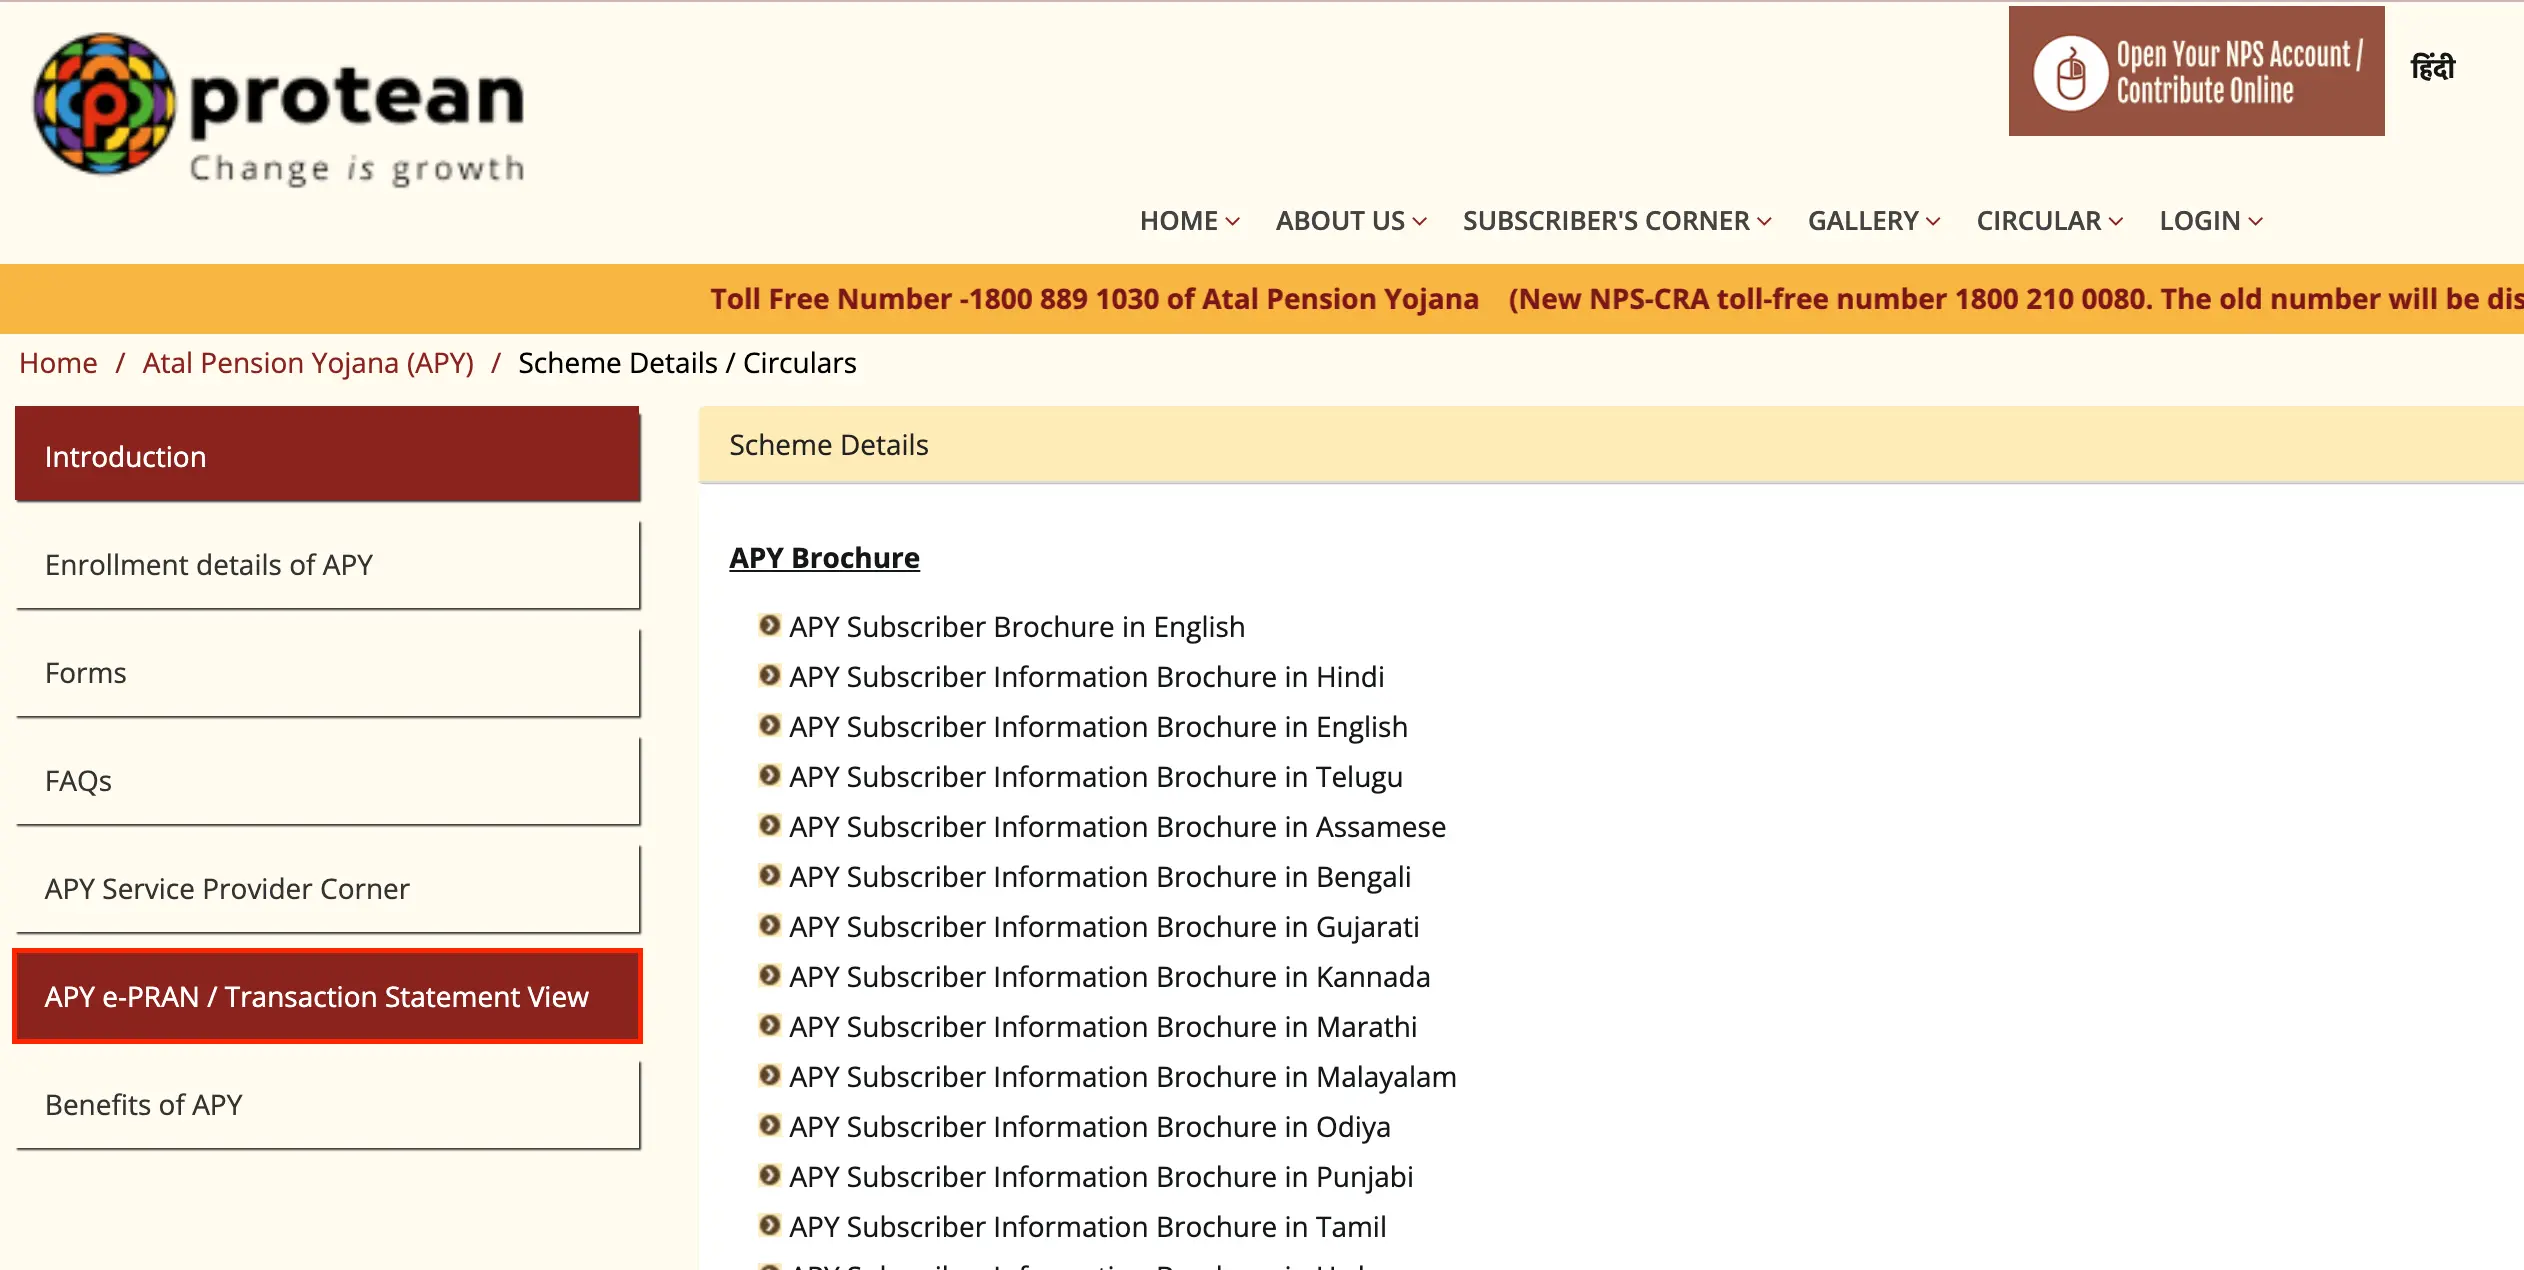
Task: Open Information Brochure in Marathi
Action: 1103,1027
